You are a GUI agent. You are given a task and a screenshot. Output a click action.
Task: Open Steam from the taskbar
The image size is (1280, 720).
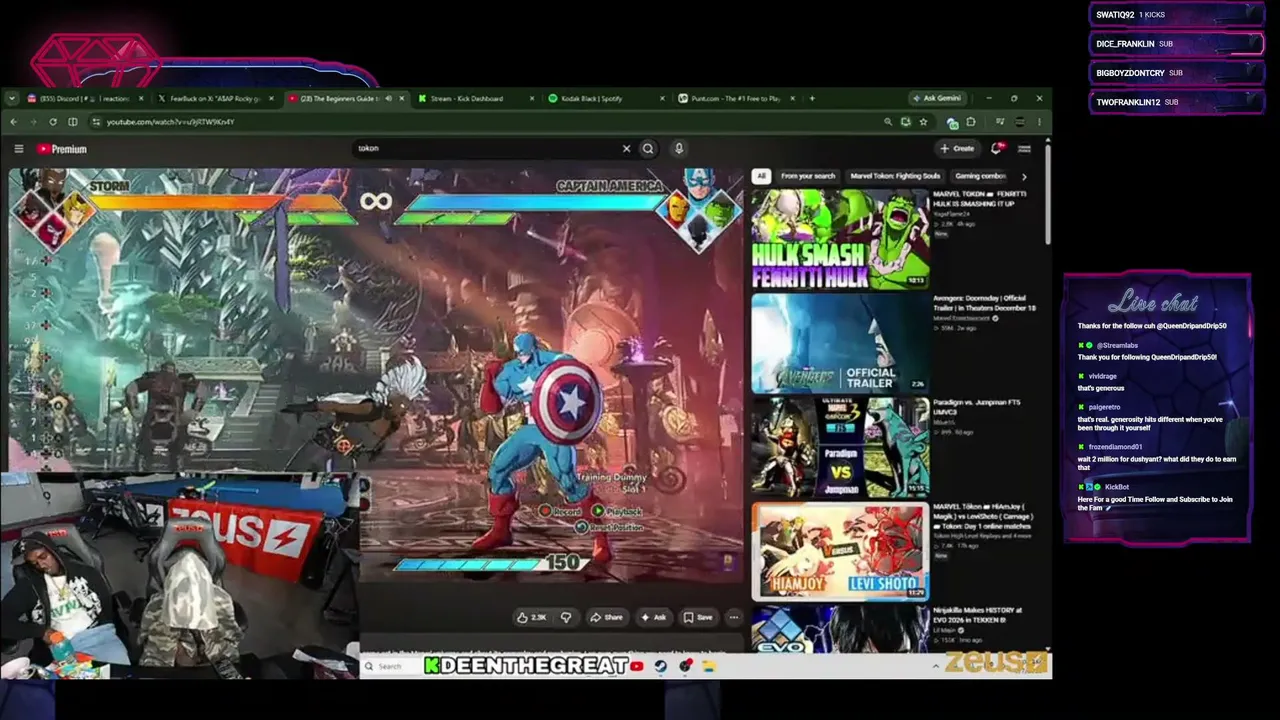pyautogui.click(x=661, y=666)
